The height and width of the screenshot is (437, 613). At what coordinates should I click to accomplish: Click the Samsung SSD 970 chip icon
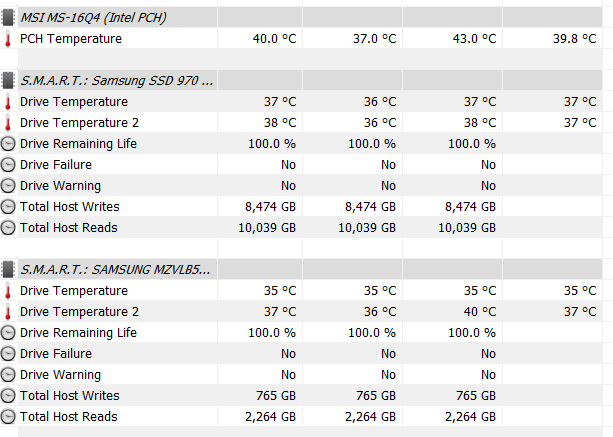coord(8,81)
